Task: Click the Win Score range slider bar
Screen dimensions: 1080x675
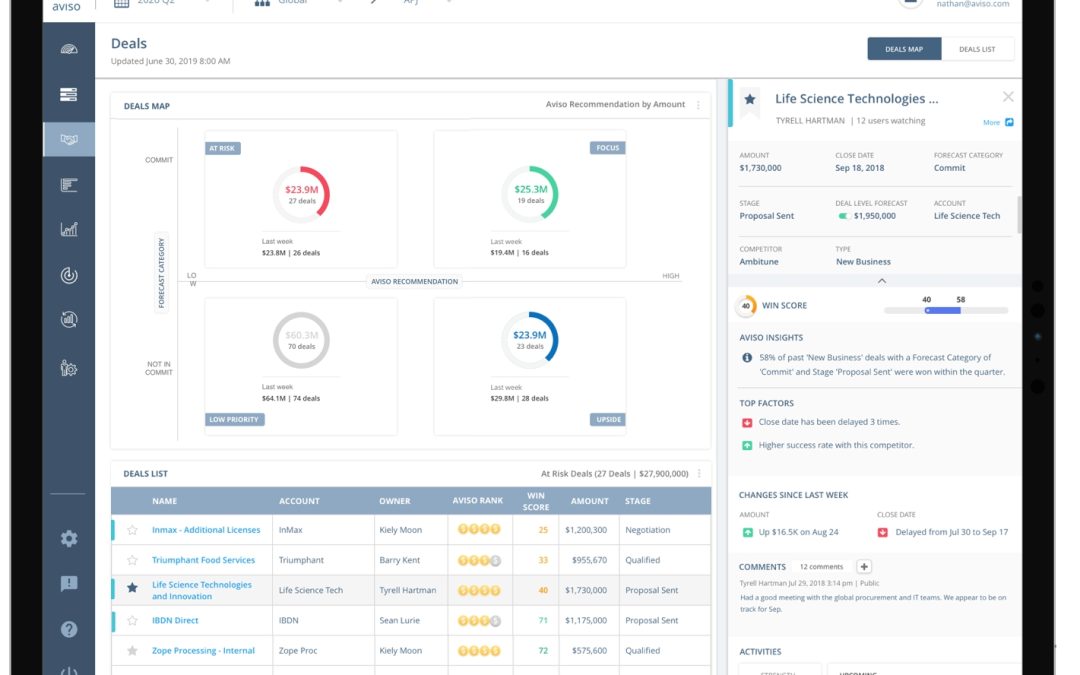Action: point(945,311)
